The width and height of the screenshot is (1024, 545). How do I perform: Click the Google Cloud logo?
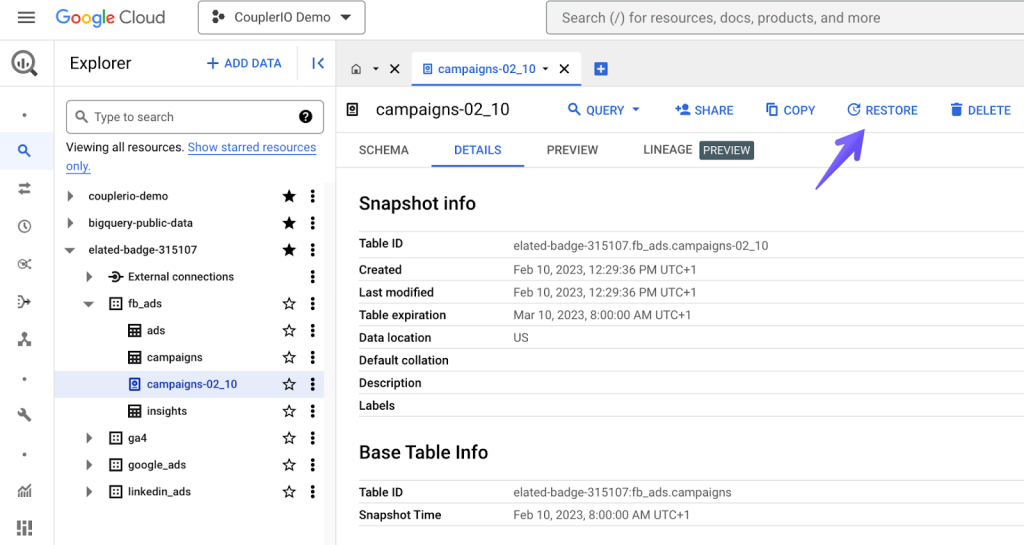(110, 18)
